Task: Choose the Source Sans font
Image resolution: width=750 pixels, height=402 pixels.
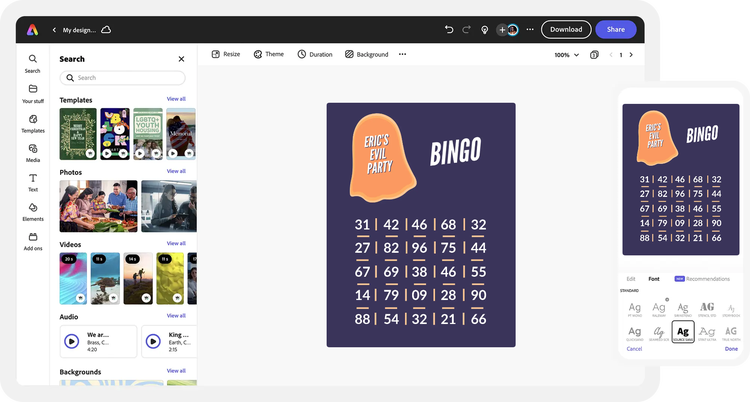Action: [683, 332]
